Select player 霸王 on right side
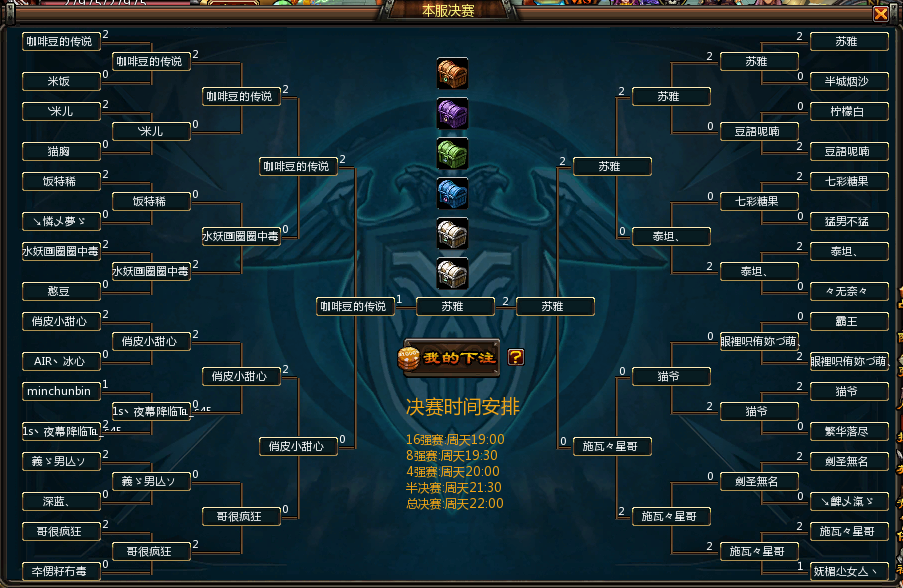The width and height of the screenshot is (903, 588). click(x=849, y=321)
